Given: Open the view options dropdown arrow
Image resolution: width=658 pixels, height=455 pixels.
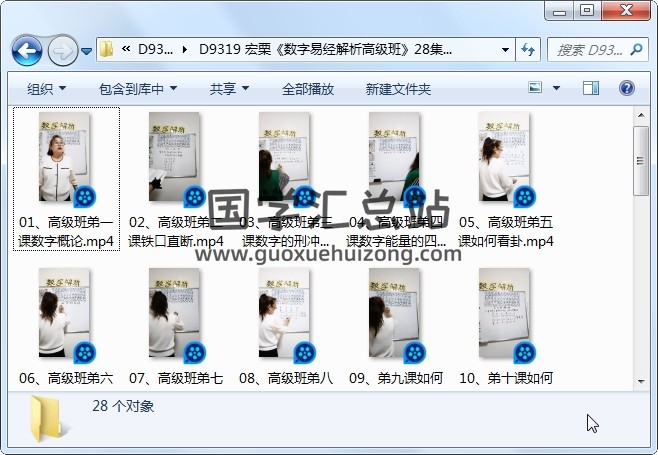Looking at the screenshot, I should (x=556, y=89).
